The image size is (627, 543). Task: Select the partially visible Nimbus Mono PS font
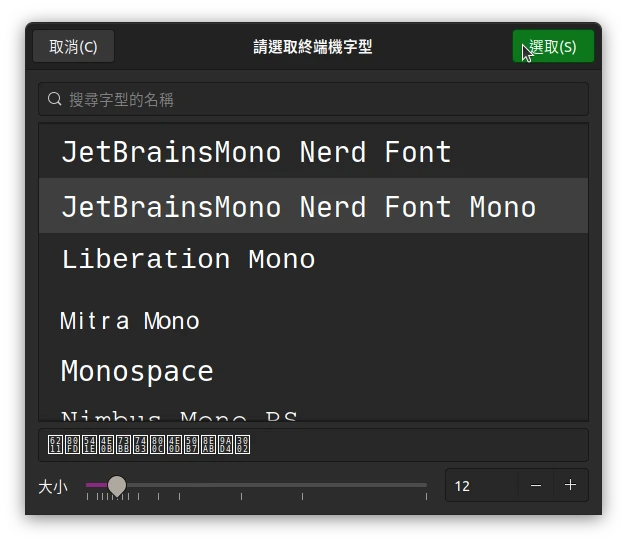coord(180,415)
